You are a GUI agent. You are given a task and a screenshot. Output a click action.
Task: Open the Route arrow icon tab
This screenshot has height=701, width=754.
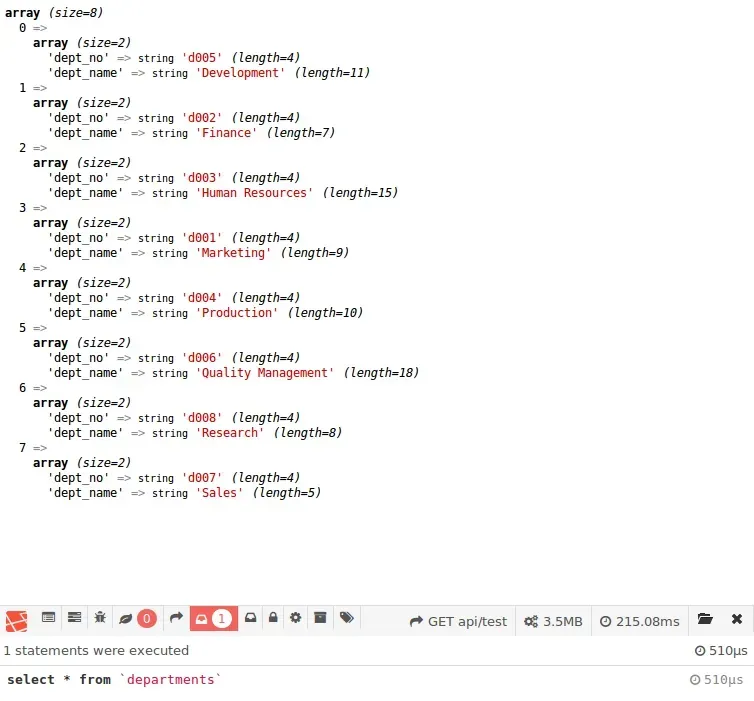point(176,617)
